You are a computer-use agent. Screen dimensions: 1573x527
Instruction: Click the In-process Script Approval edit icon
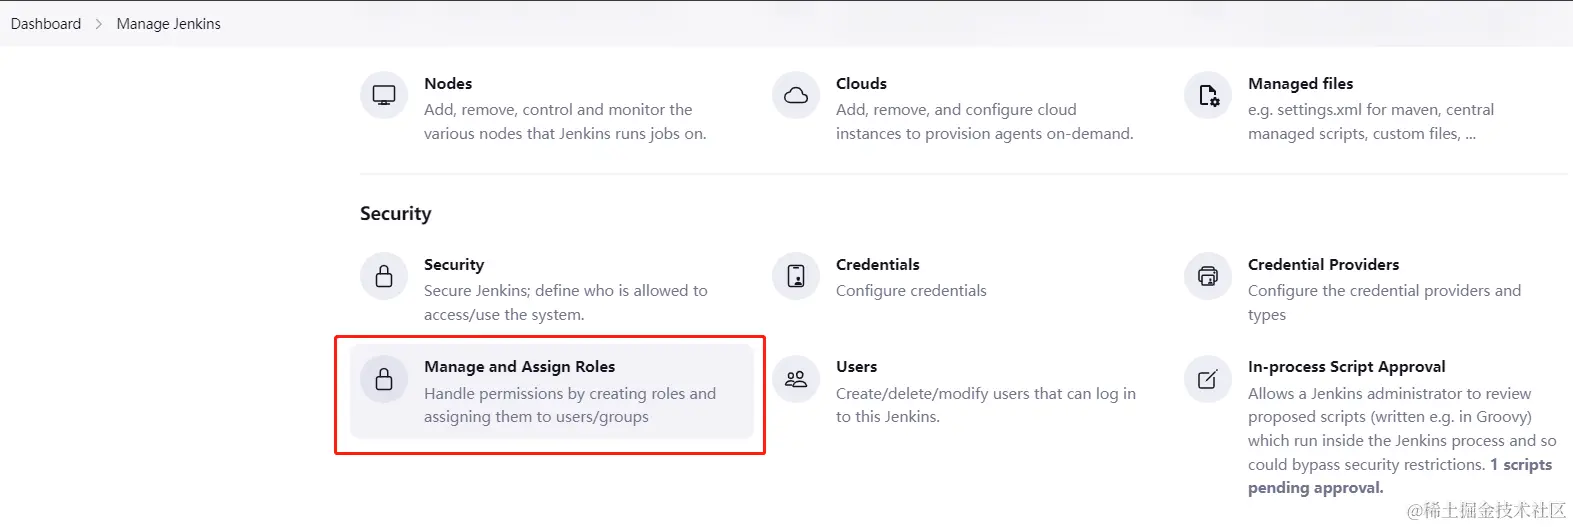(1208, 379)
